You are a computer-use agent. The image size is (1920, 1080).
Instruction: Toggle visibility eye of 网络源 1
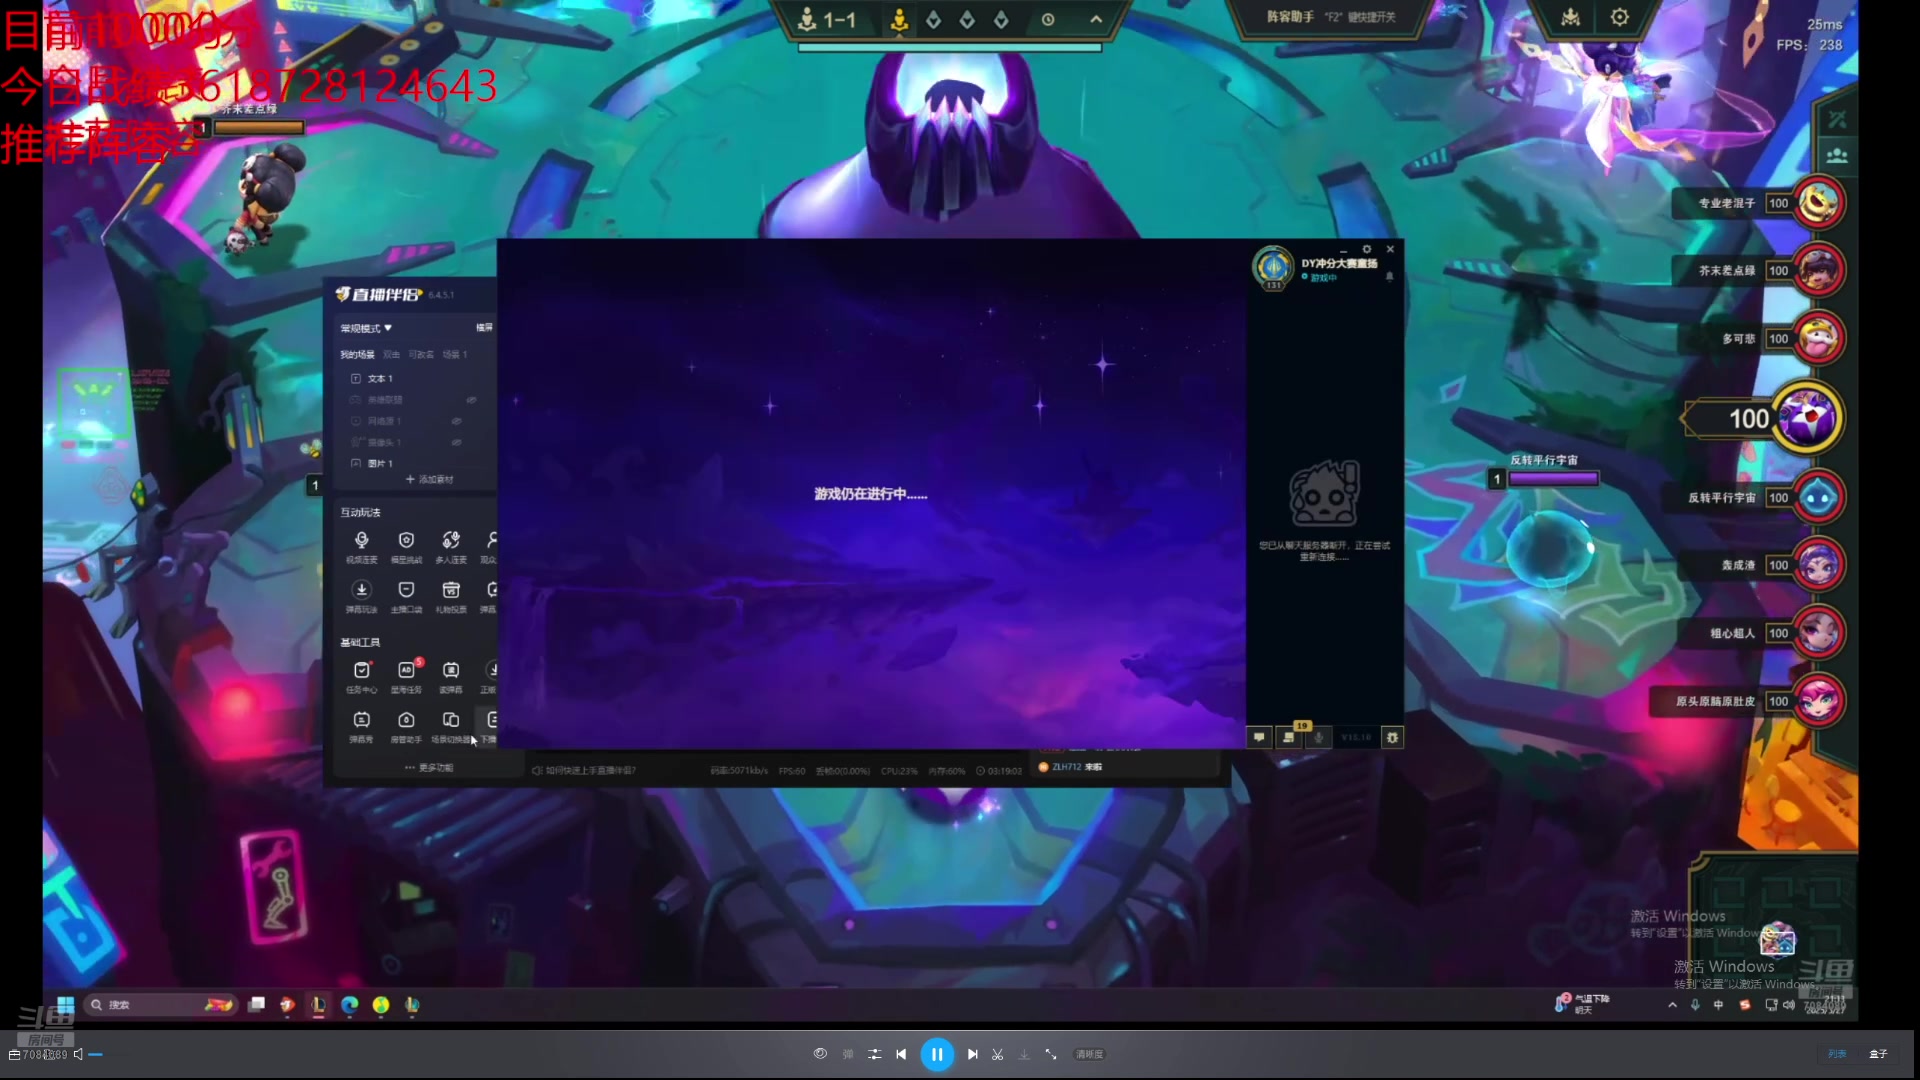[456, 421]
